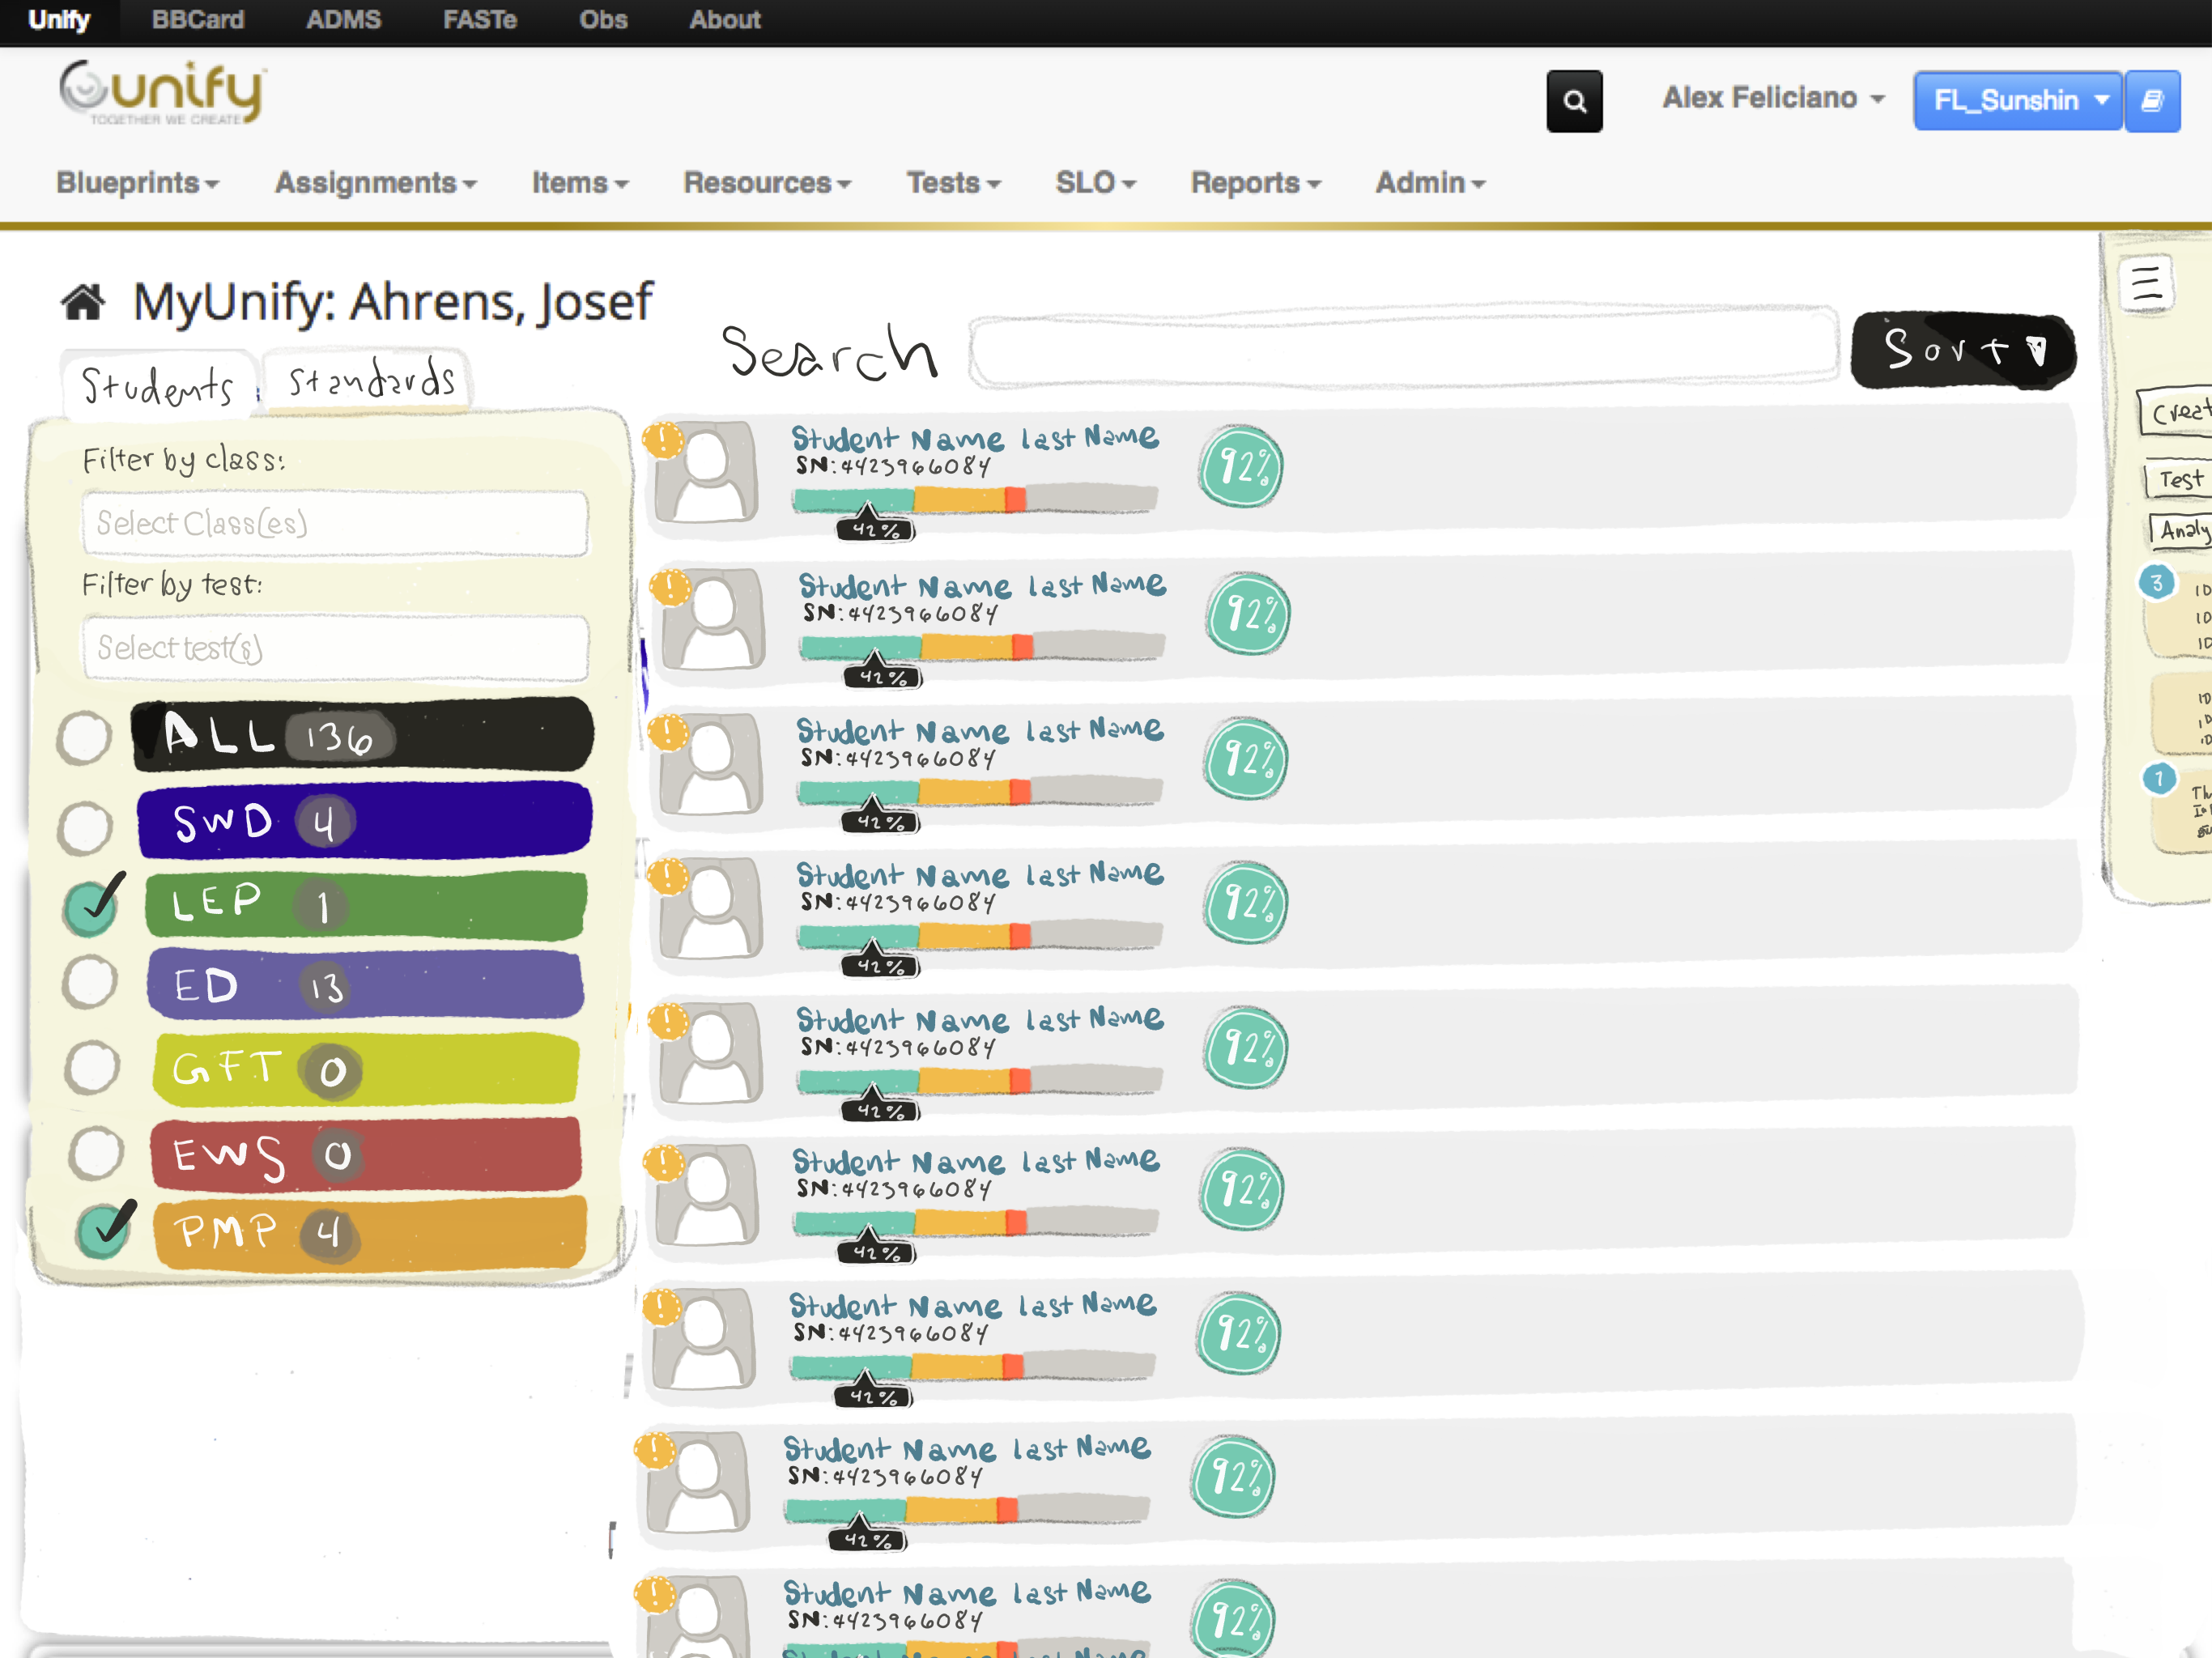Open the hamburger menu in right panel
2212x1658 pixels.
pos(2146,284)
